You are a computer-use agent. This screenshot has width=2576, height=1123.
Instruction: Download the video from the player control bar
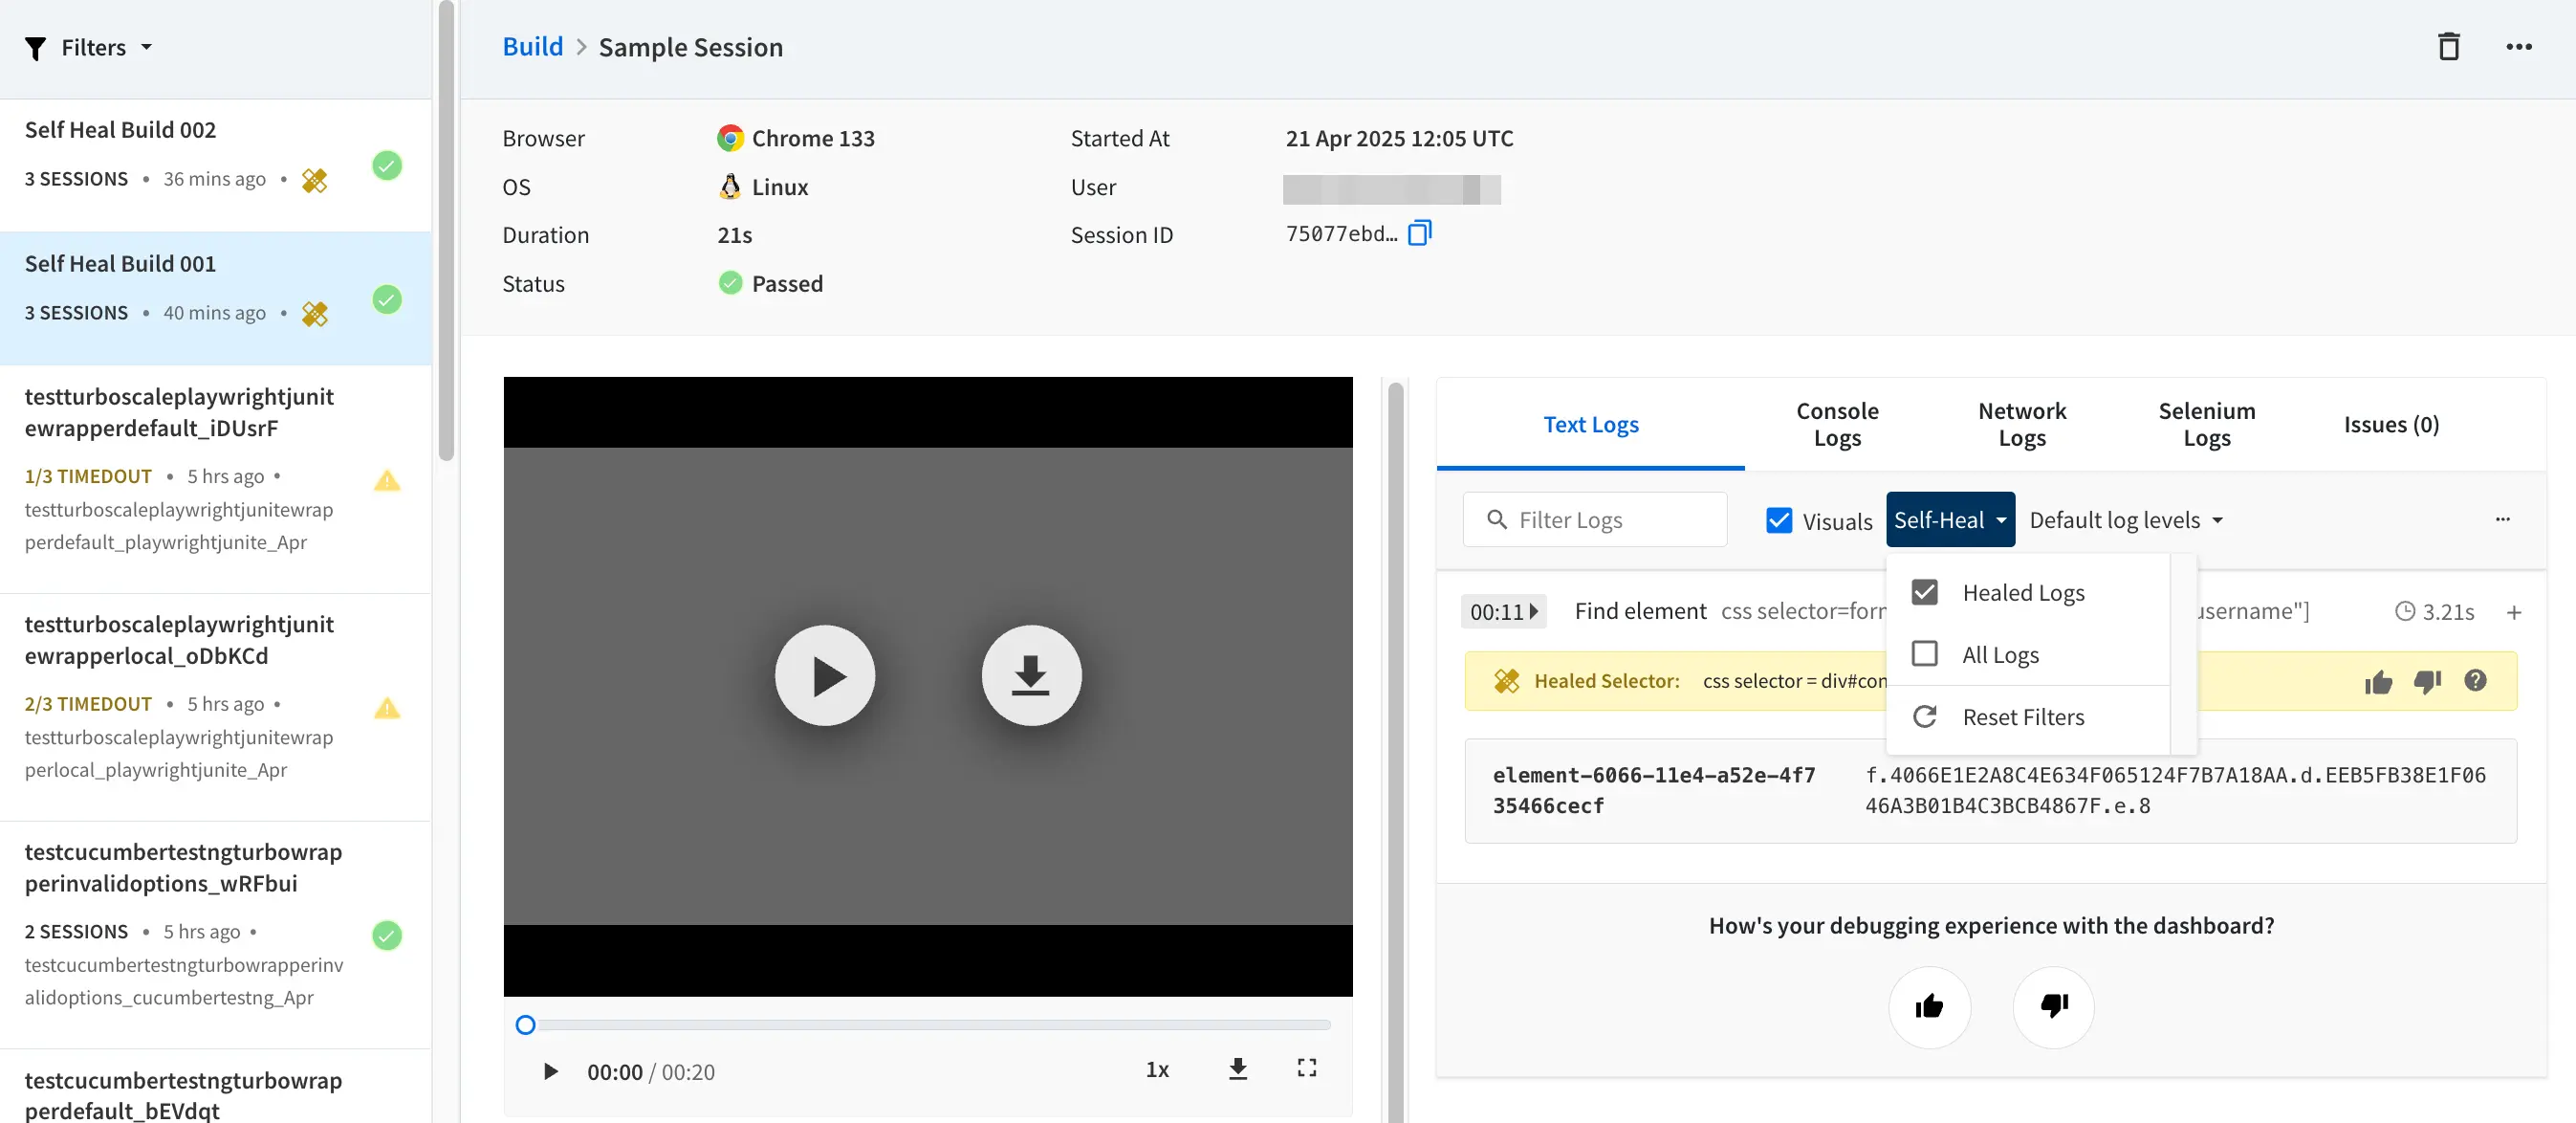point(1237,1068)
